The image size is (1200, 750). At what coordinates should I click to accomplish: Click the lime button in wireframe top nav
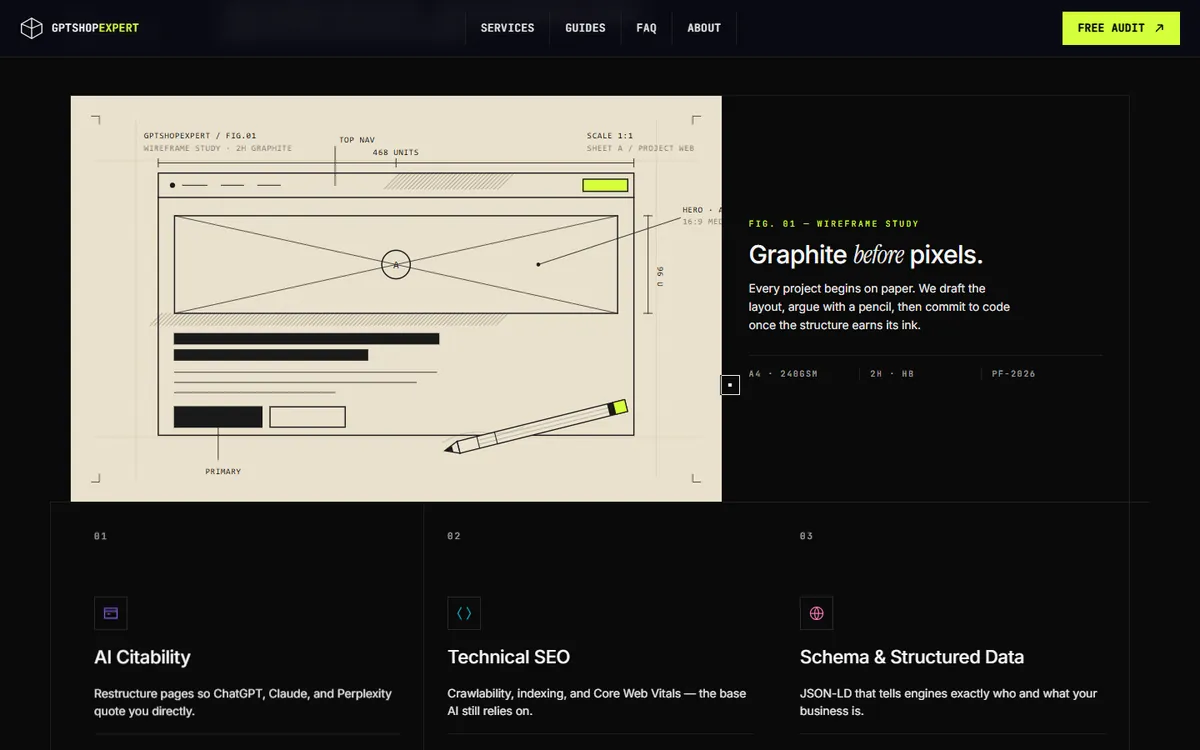(605, 185)
